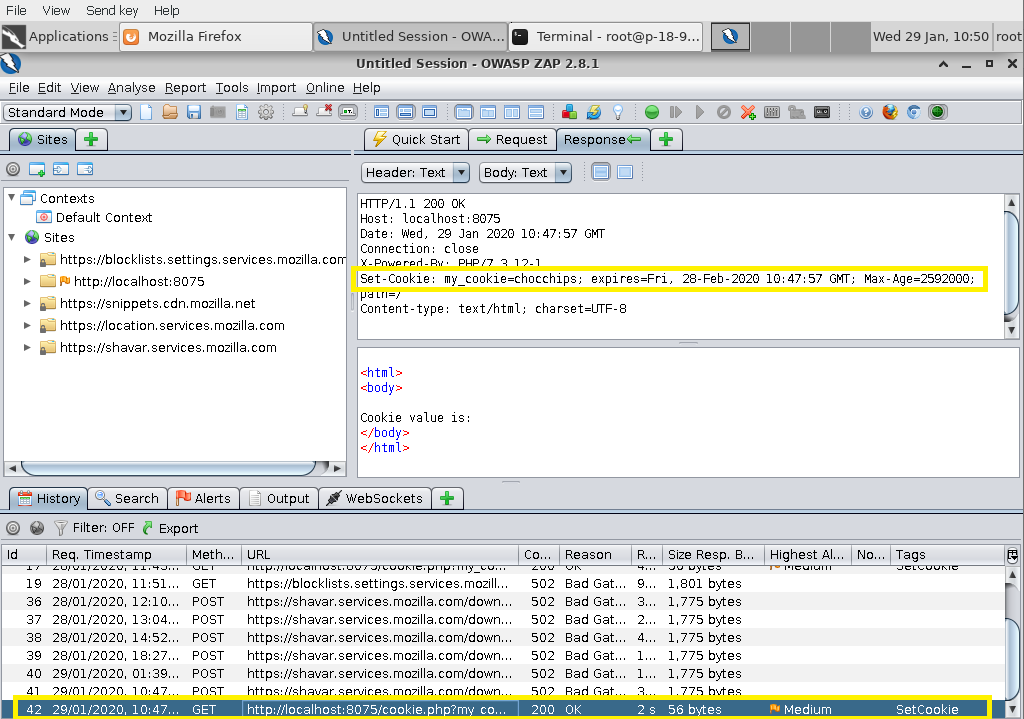Open Session Properties gear icon
Image resolution: width=1024 pixels, height=719 pixels.
click(266, 112)
